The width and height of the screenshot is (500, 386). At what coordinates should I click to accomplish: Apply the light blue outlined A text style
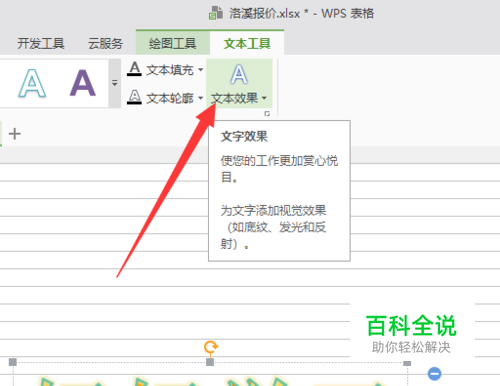(x=32, y=83)
